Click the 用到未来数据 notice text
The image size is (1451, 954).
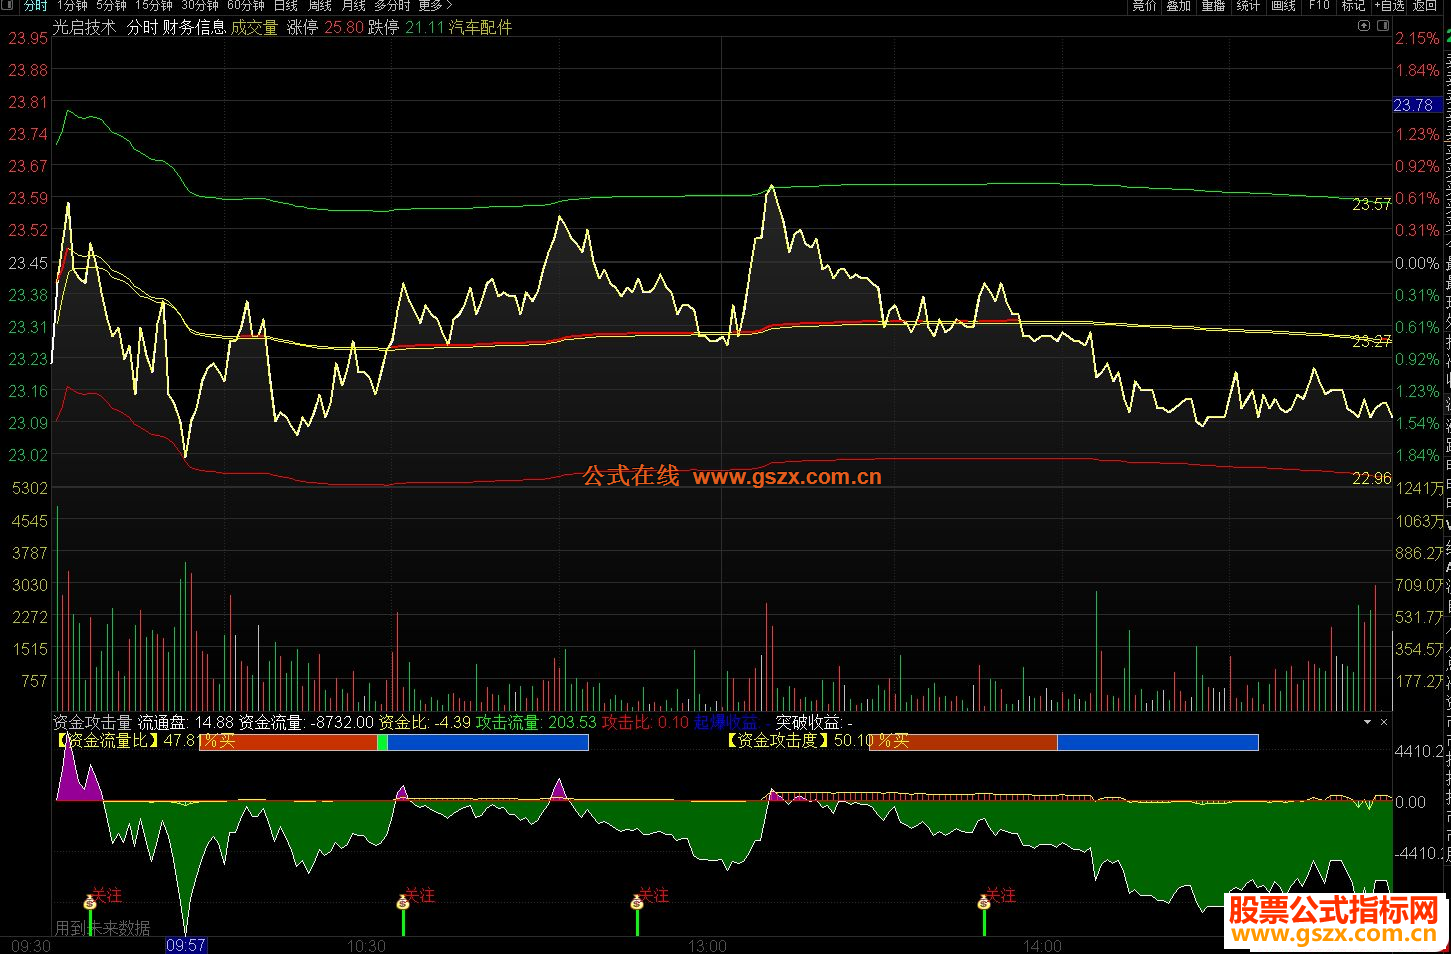pos(103,928)
